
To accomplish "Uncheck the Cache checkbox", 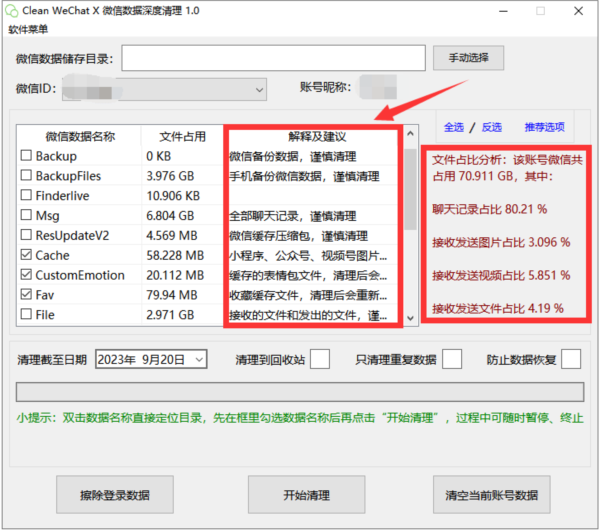I will [x=26, y=256].
